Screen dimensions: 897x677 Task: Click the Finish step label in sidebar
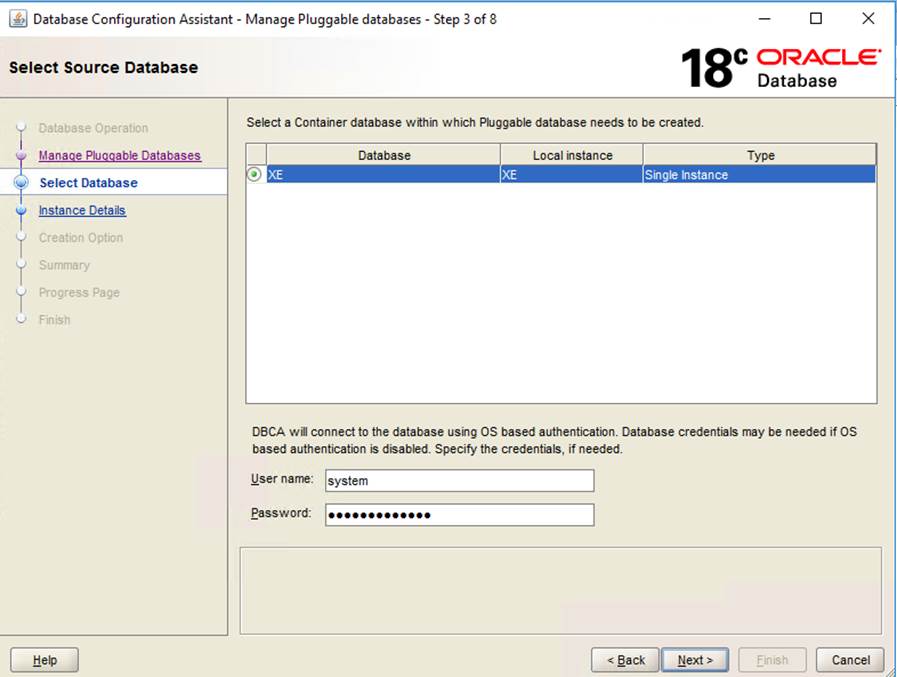click(54, 320)
